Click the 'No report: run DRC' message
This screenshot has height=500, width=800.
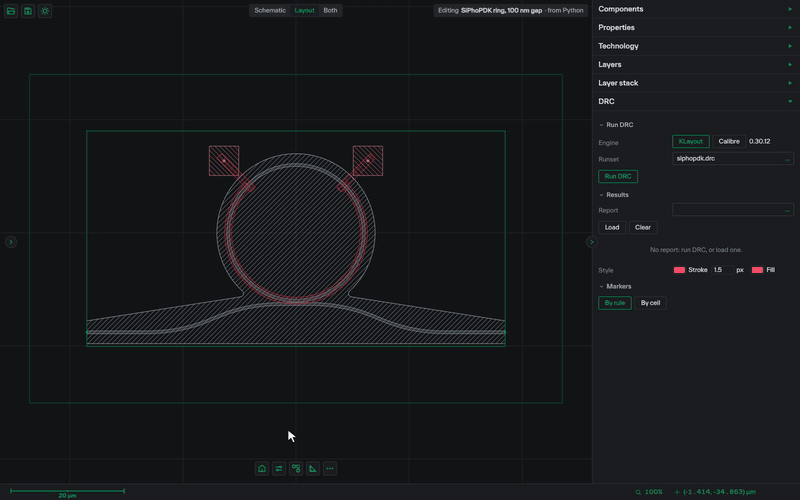click(x=696, y=250)
